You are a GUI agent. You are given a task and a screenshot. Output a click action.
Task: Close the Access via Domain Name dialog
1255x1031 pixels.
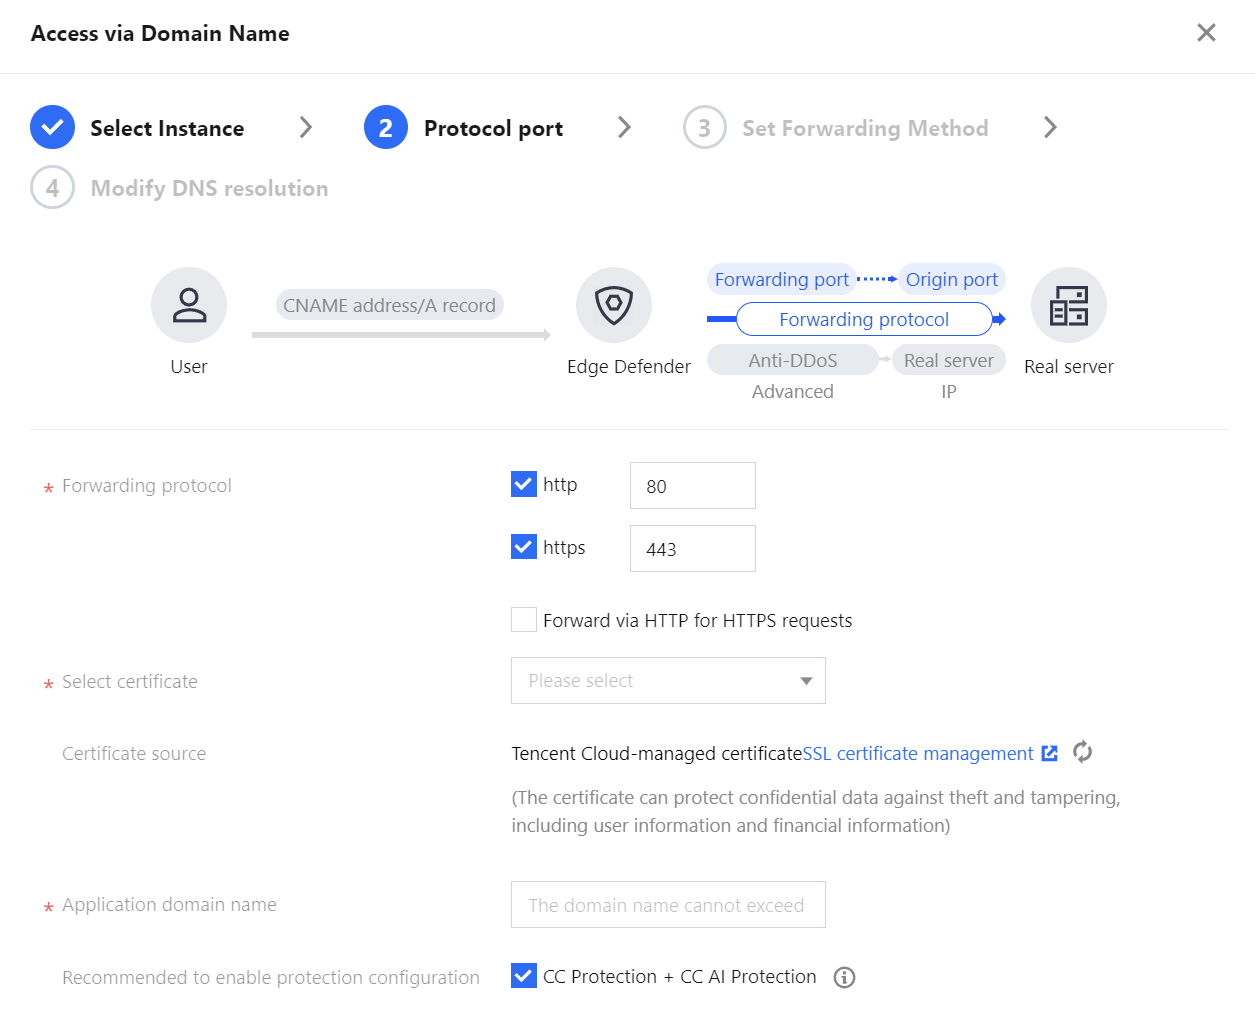pos(1206,33)
